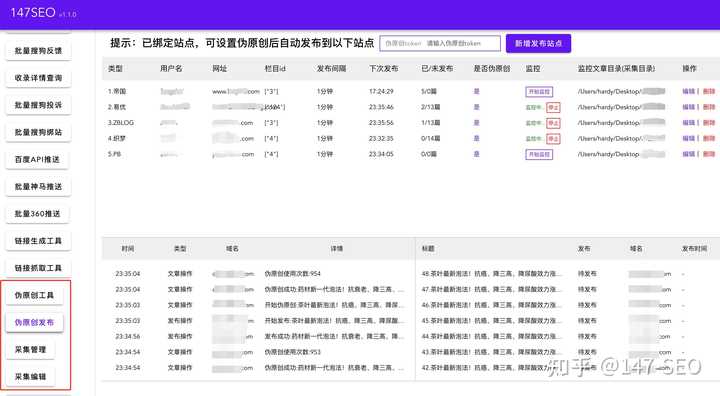This screenshot has height=396, width=720.
Task: Open the 链接生成工具 sidebar item
Action: (38, 240)
